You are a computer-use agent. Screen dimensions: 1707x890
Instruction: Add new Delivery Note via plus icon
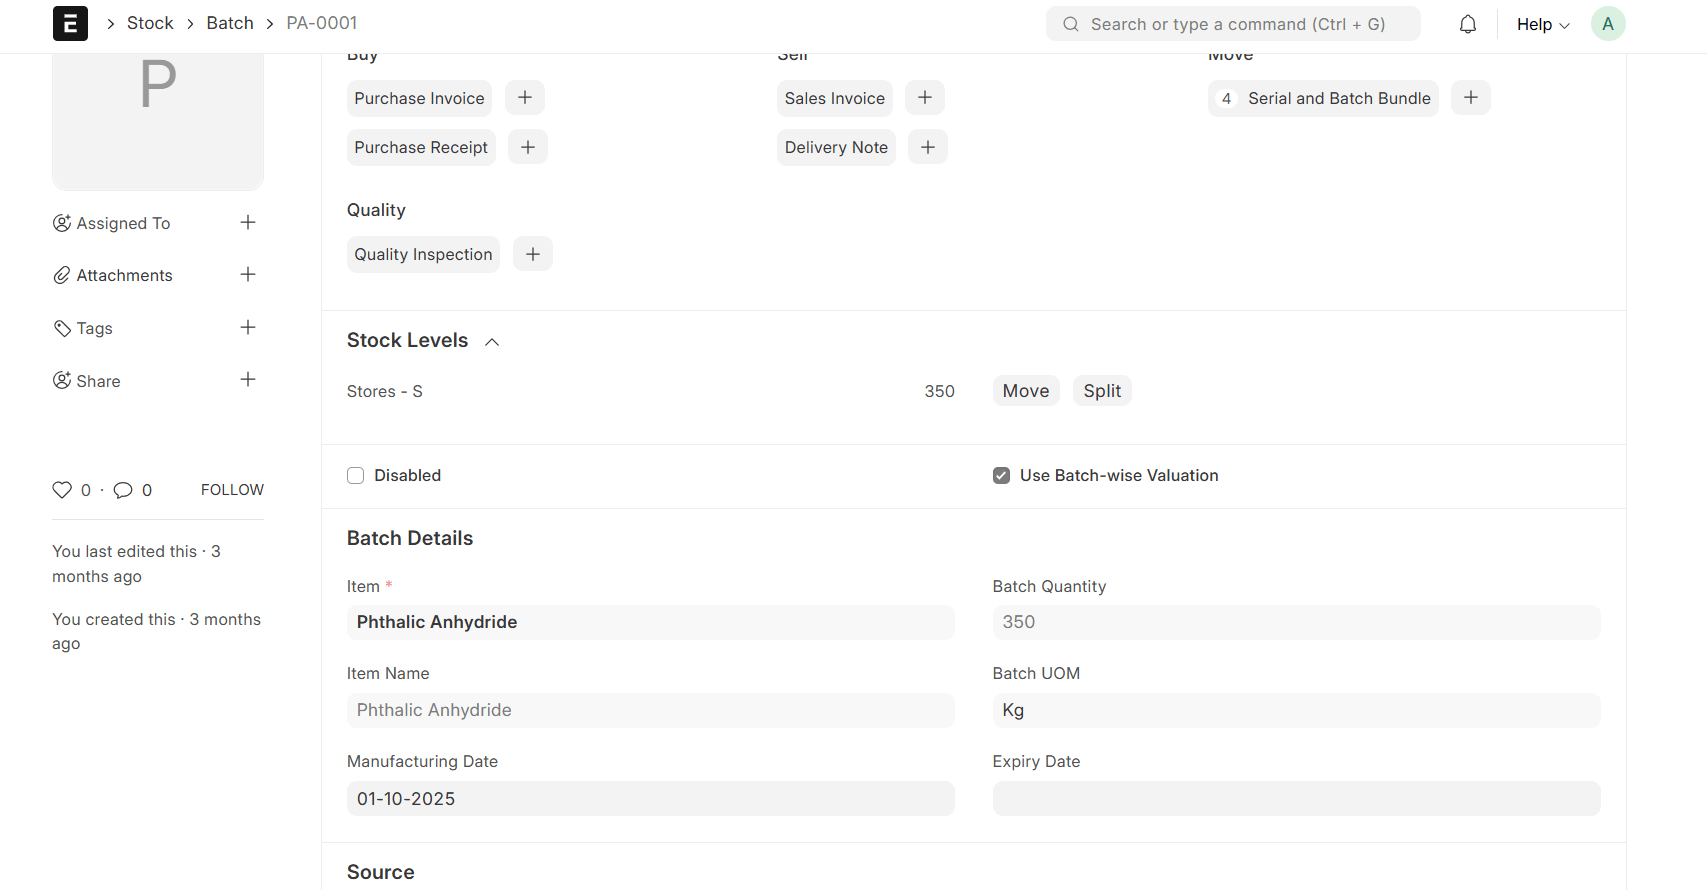pos(927,147)
